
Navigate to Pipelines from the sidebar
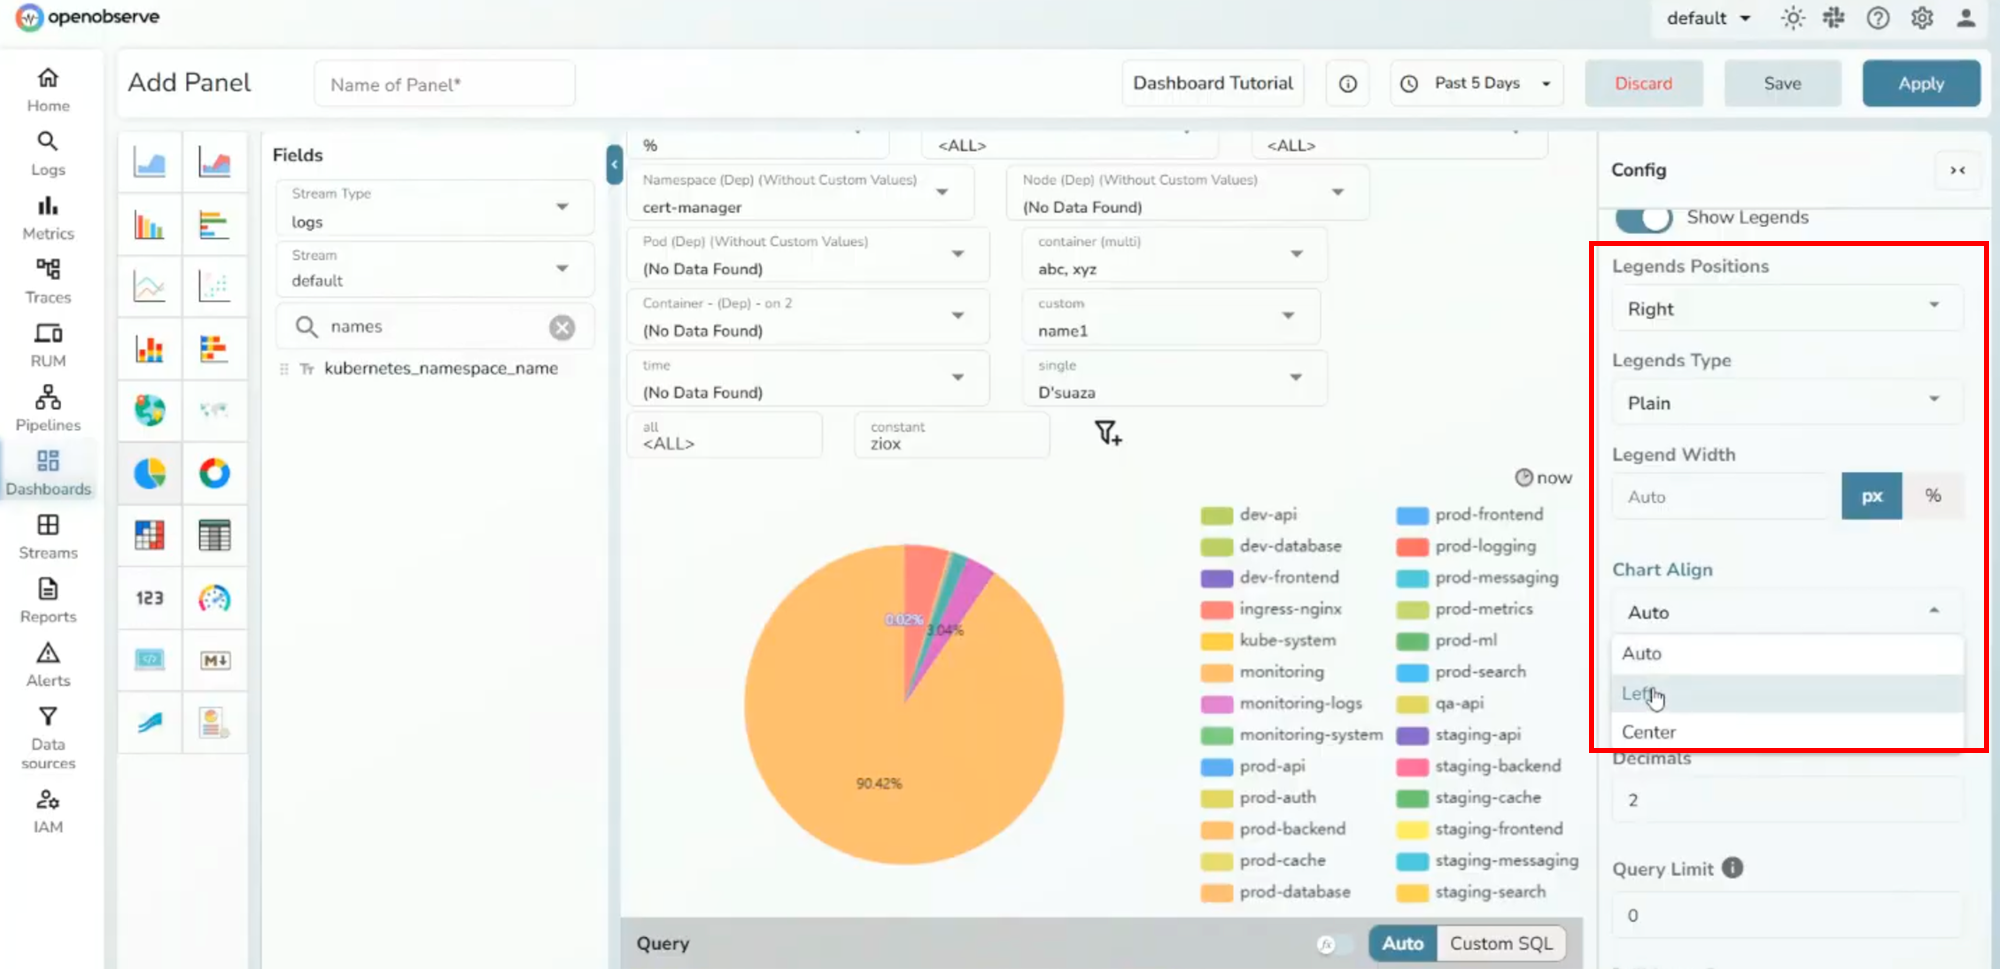(47, 408)
